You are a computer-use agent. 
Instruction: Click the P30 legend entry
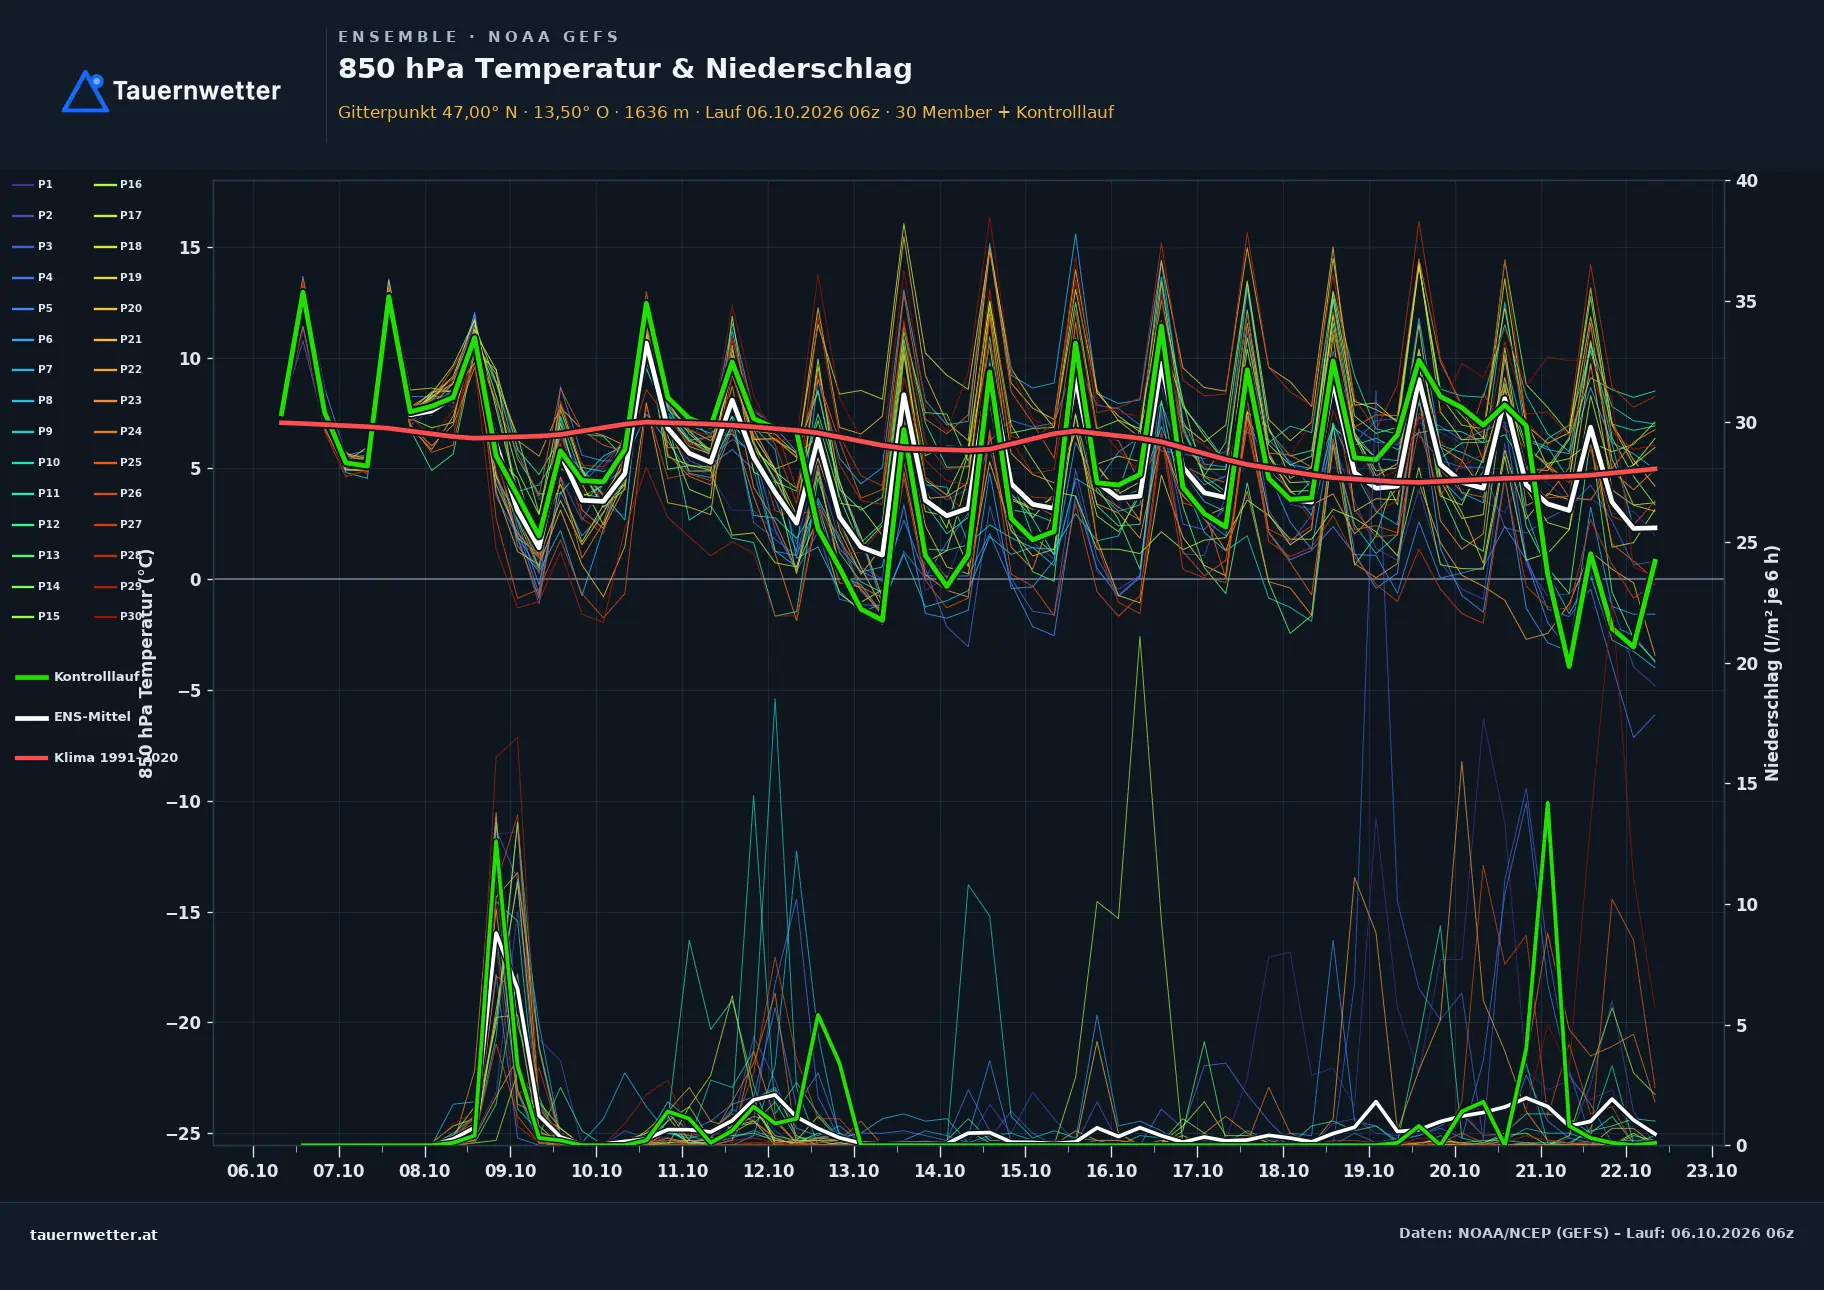[x=118, y=616]
